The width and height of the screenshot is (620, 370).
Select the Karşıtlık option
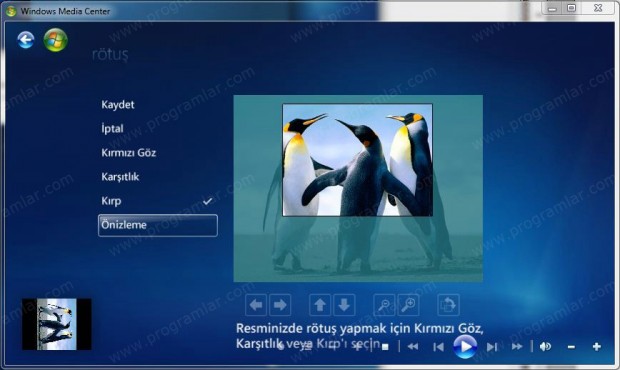pyautogui.click(x=120, y=177)
